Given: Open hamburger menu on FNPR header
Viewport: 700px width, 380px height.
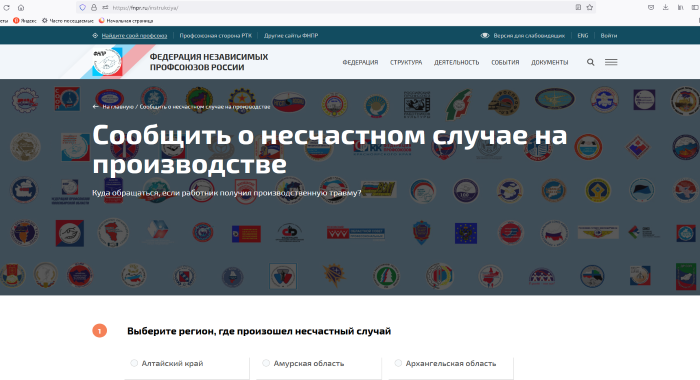Looking at the screenshot, I should pyautogui.click(x=611, y=62).
